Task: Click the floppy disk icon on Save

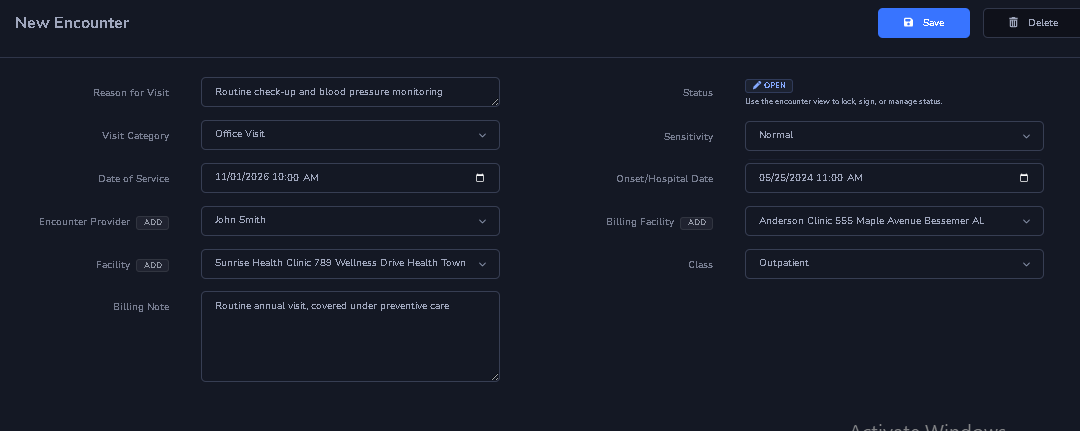Action: pyautogui.click(x=908, y=23)
